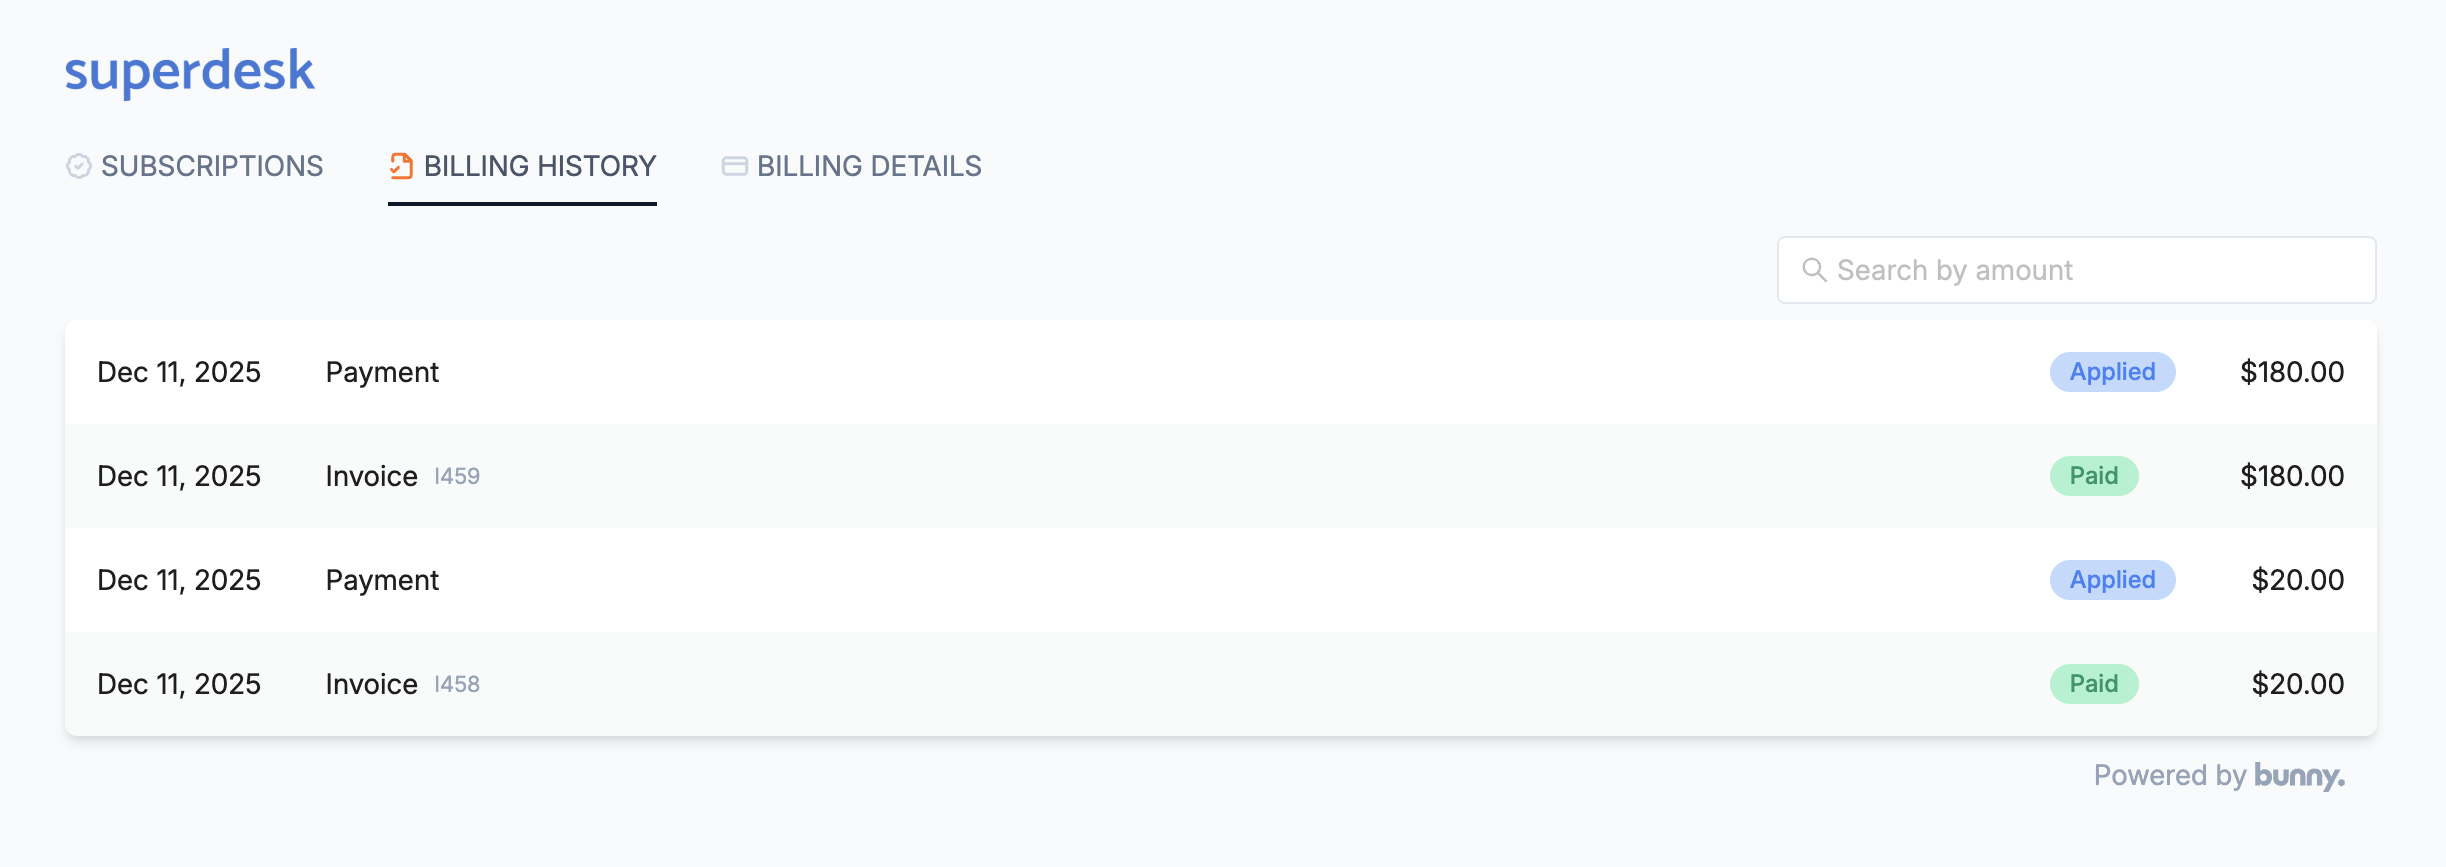Open invoice I458

pos(457,685)
